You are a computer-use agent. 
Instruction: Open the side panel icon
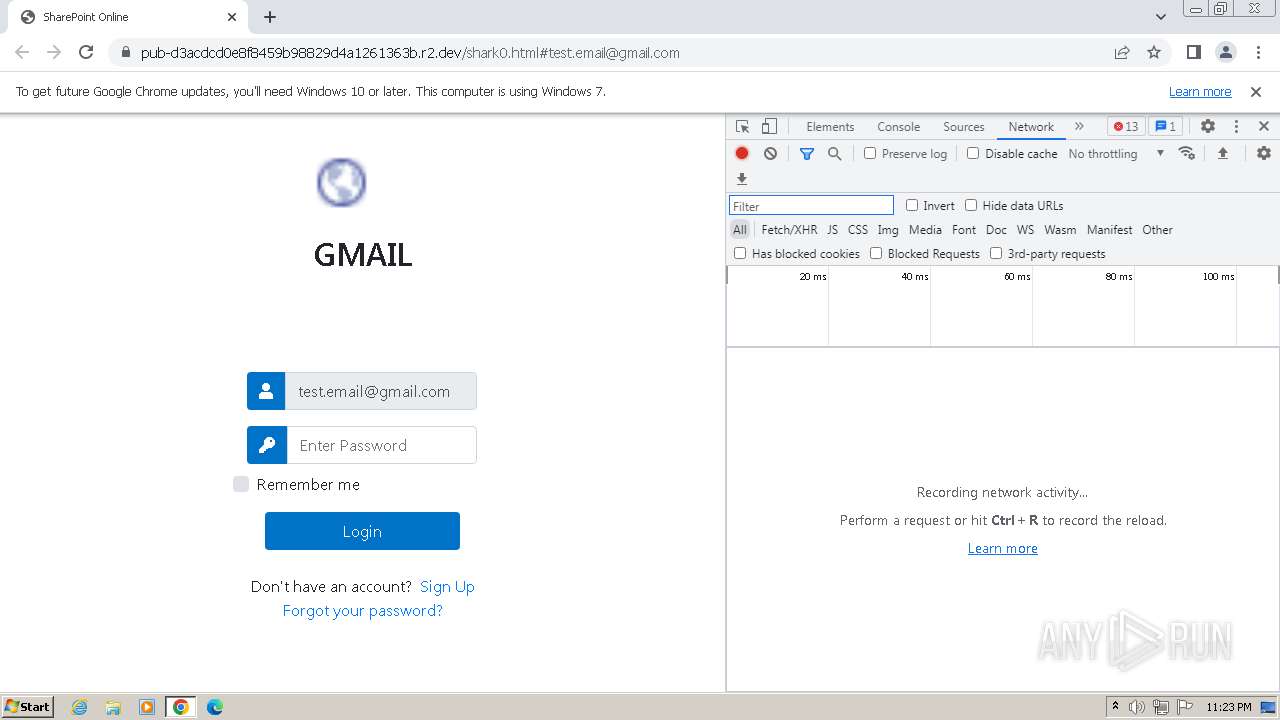(x=1193, y=53)
